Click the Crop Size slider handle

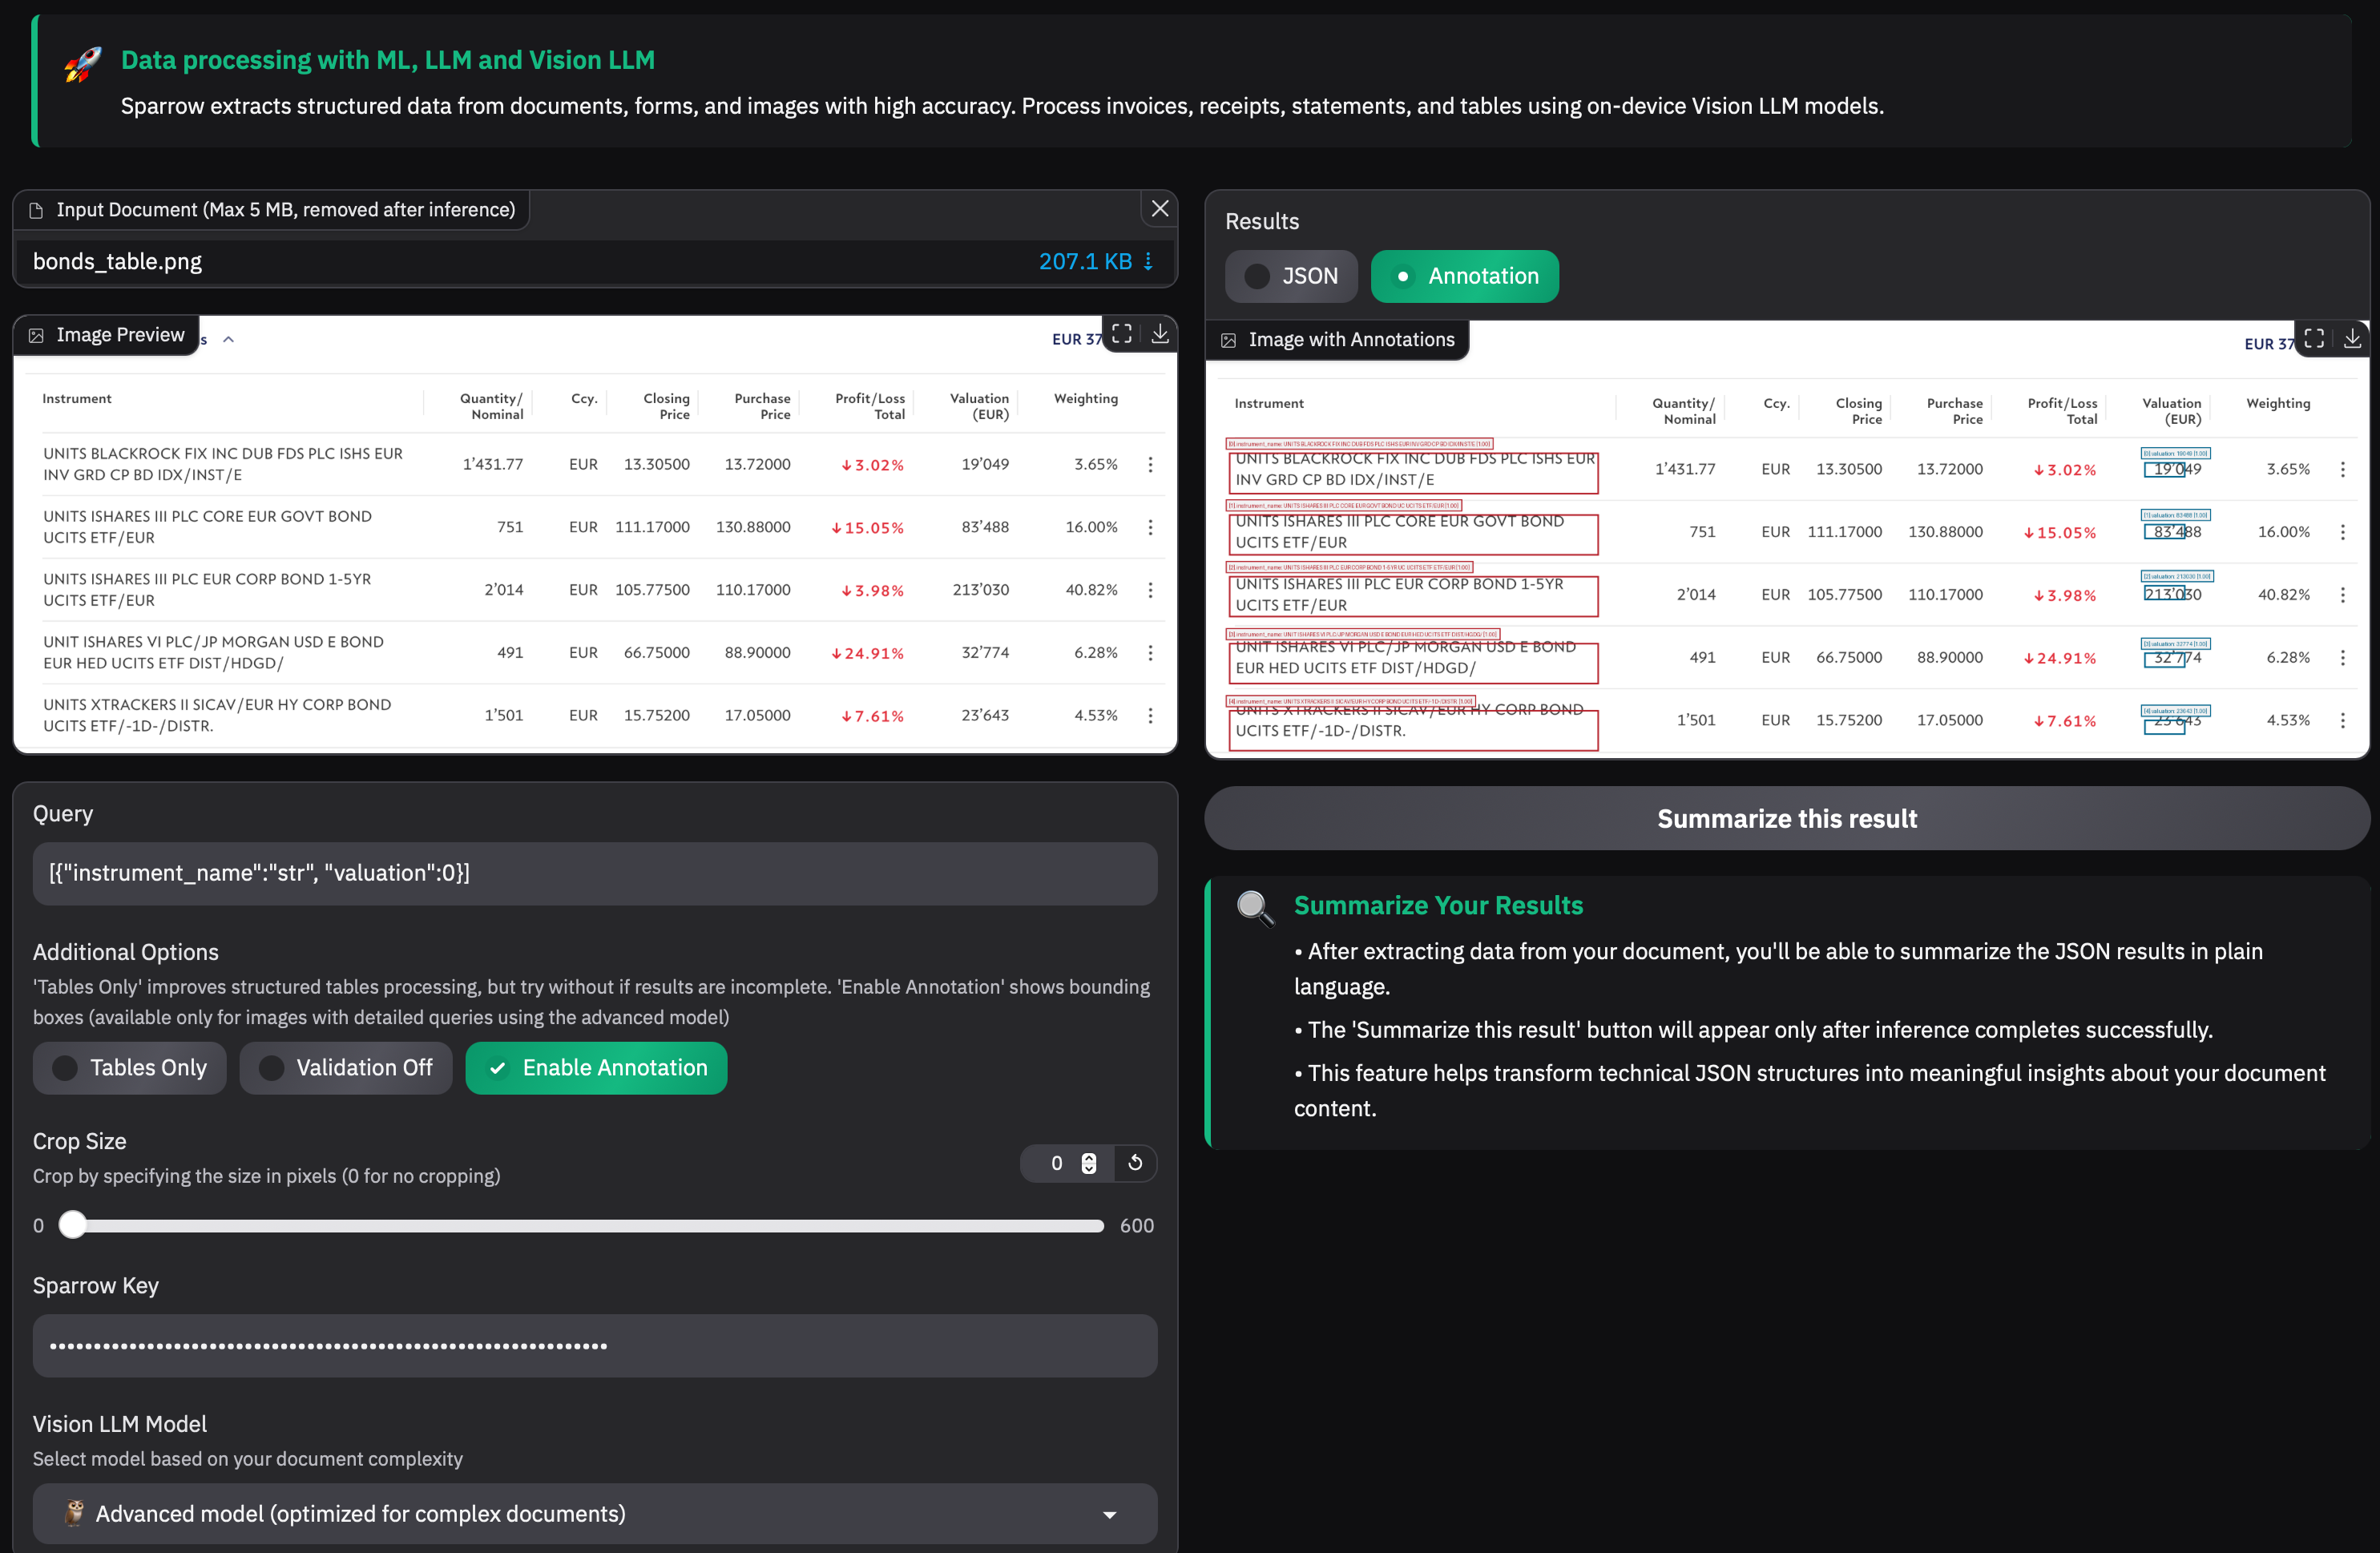(x=73, y=1225)
